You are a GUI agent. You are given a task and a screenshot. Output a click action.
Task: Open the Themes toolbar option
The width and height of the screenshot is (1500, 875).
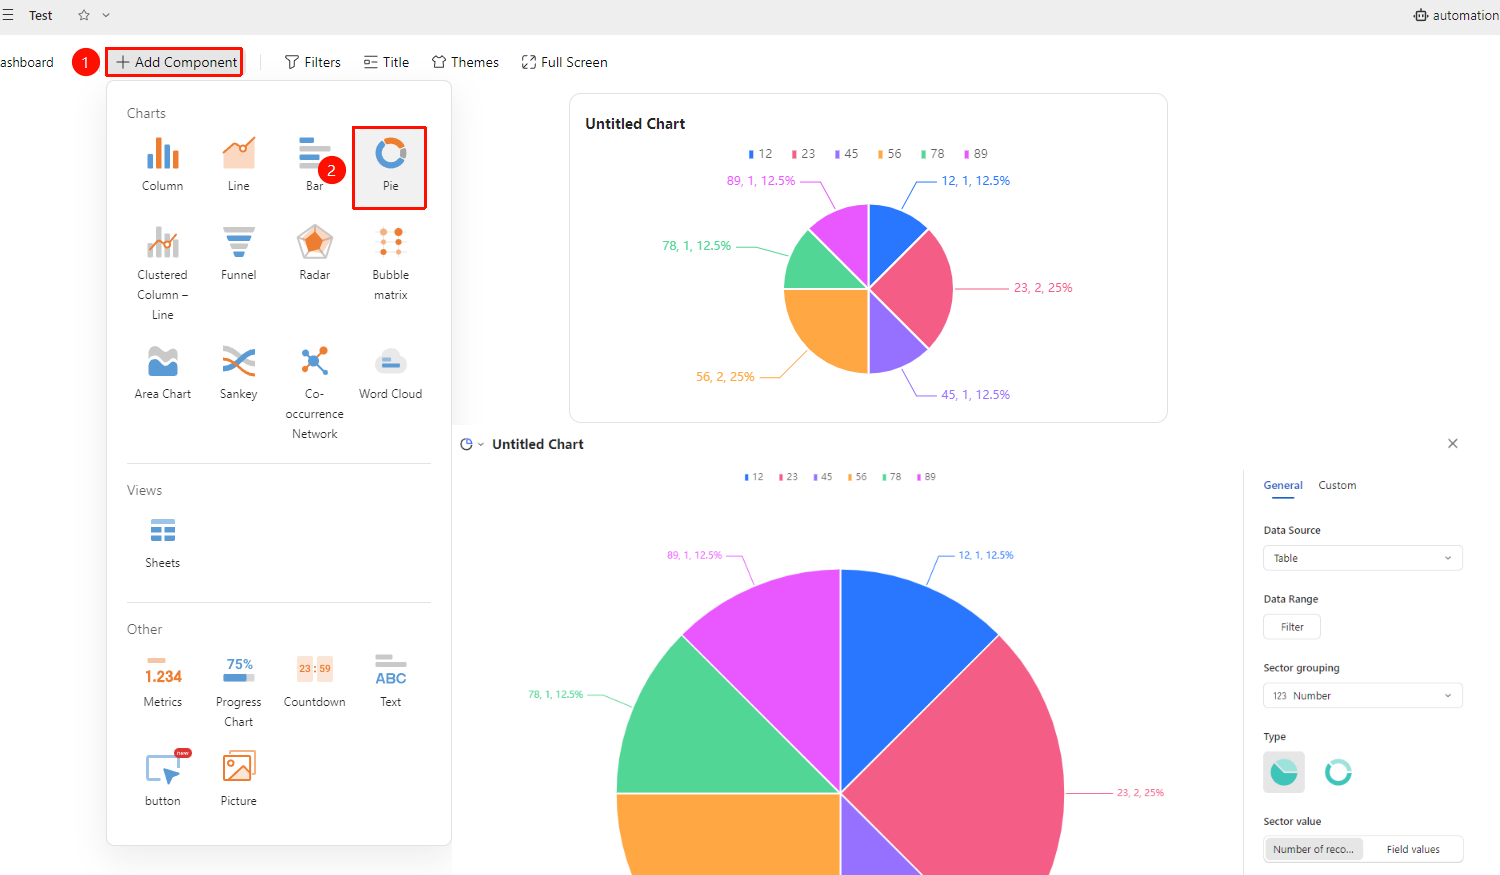tap(465, 62)
